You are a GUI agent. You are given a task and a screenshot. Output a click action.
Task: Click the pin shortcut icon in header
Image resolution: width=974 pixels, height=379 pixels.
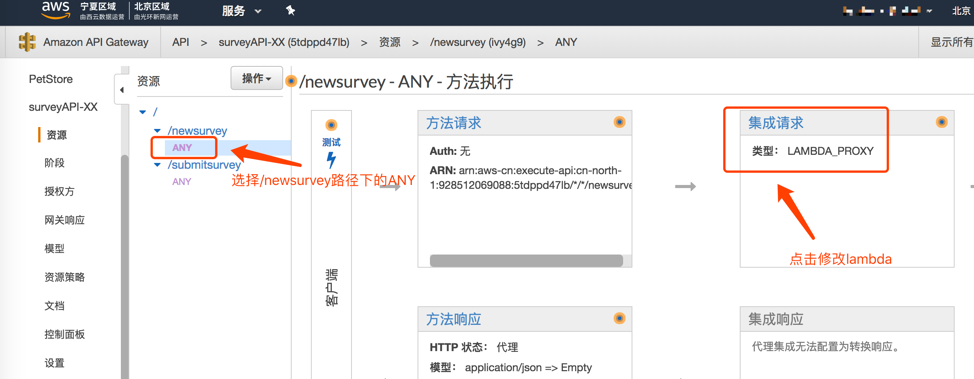(x=290, y=11)
